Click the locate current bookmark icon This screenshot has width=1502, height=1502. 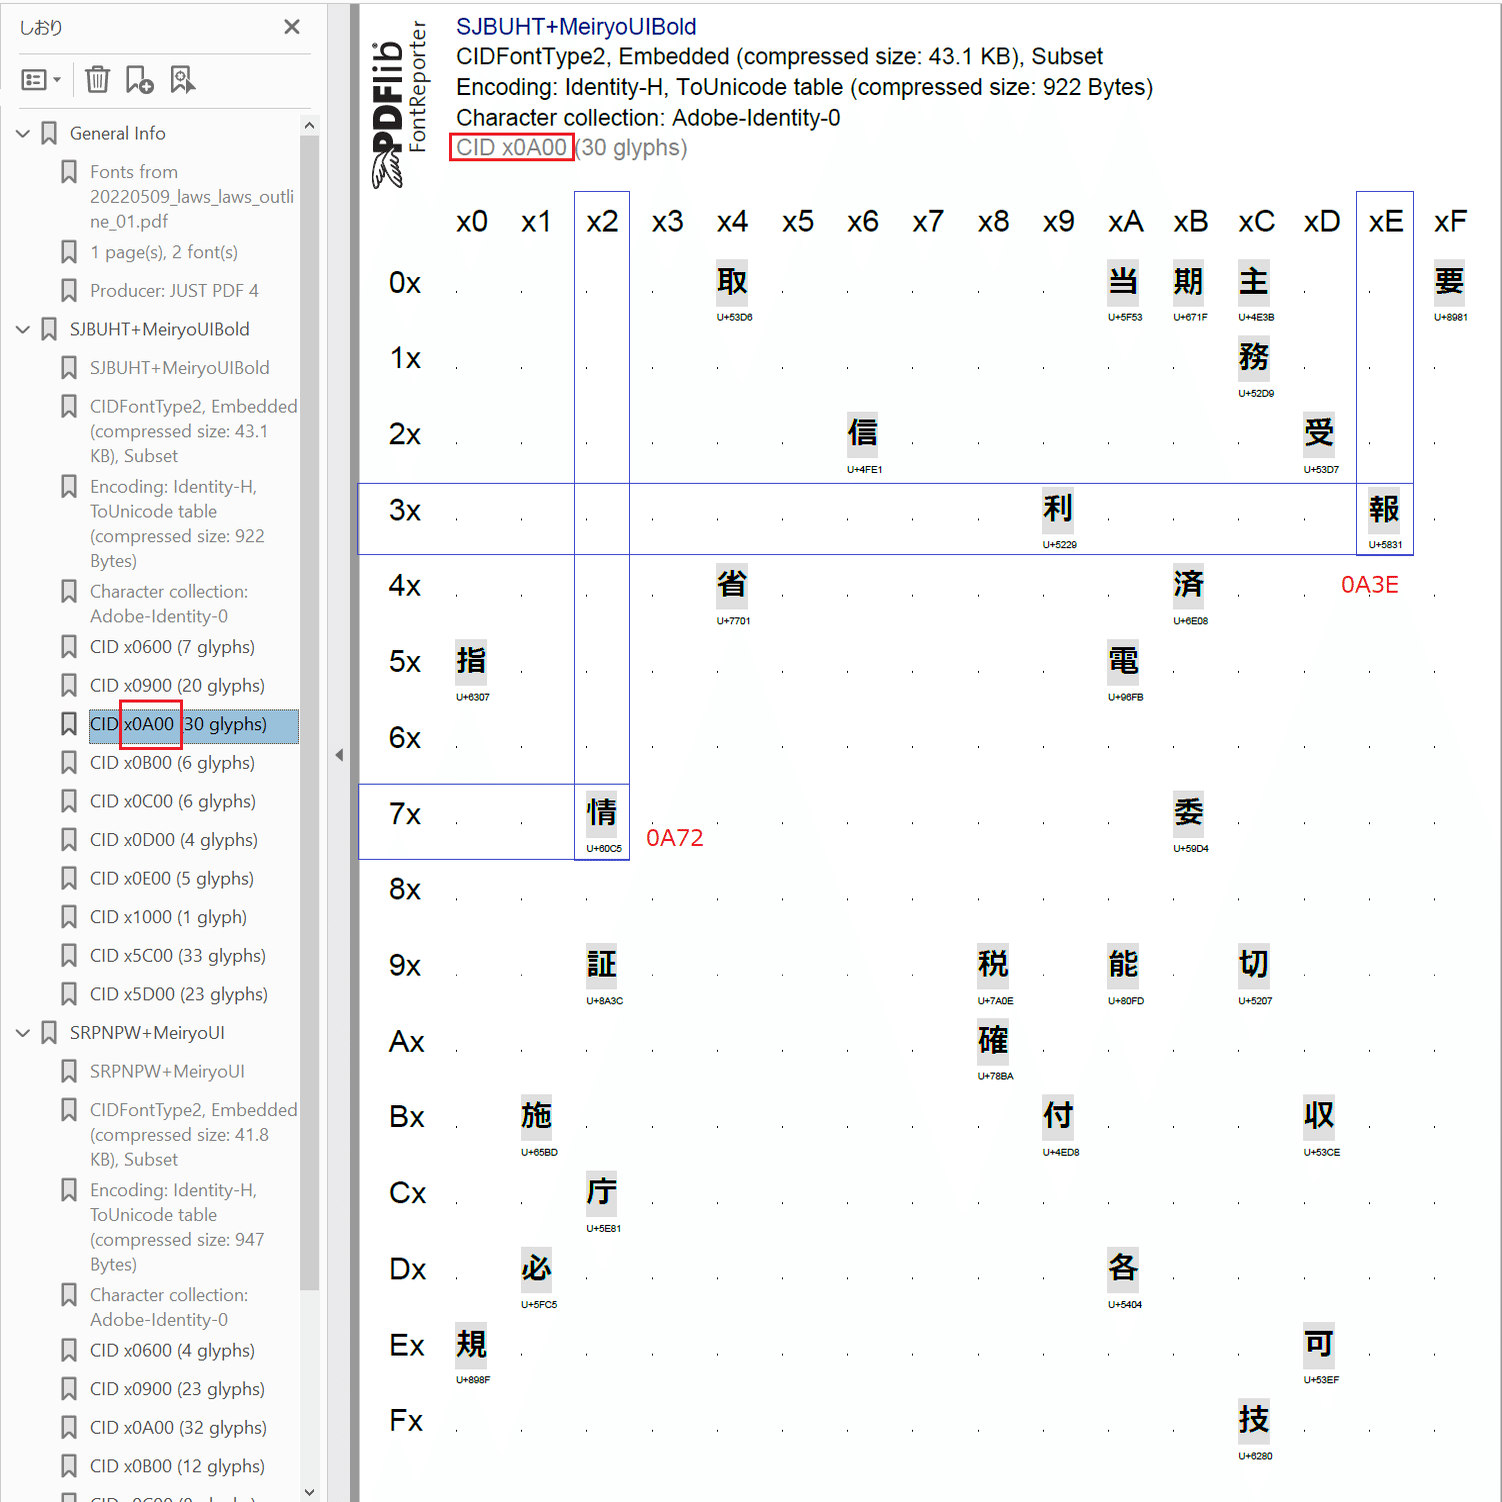click(x=182, y=79)
